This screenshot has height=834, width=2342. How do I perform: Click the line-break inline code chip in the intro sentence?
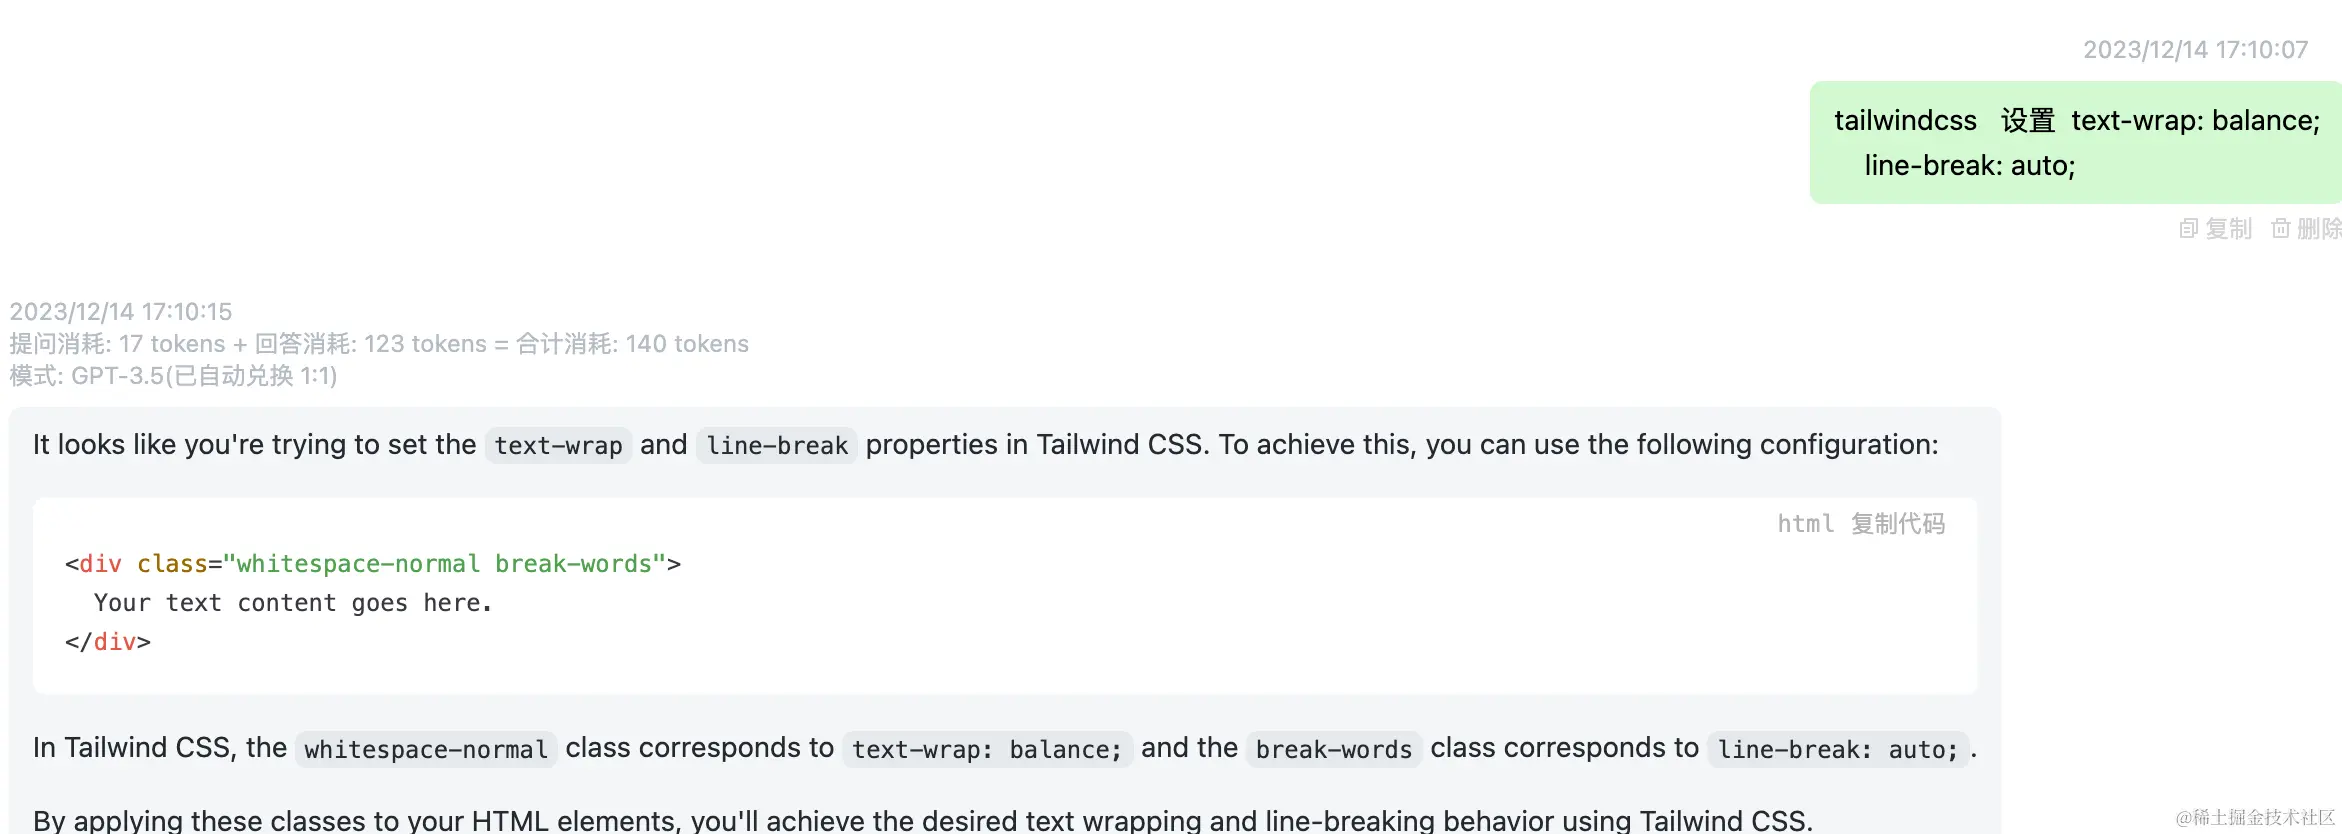777,446
